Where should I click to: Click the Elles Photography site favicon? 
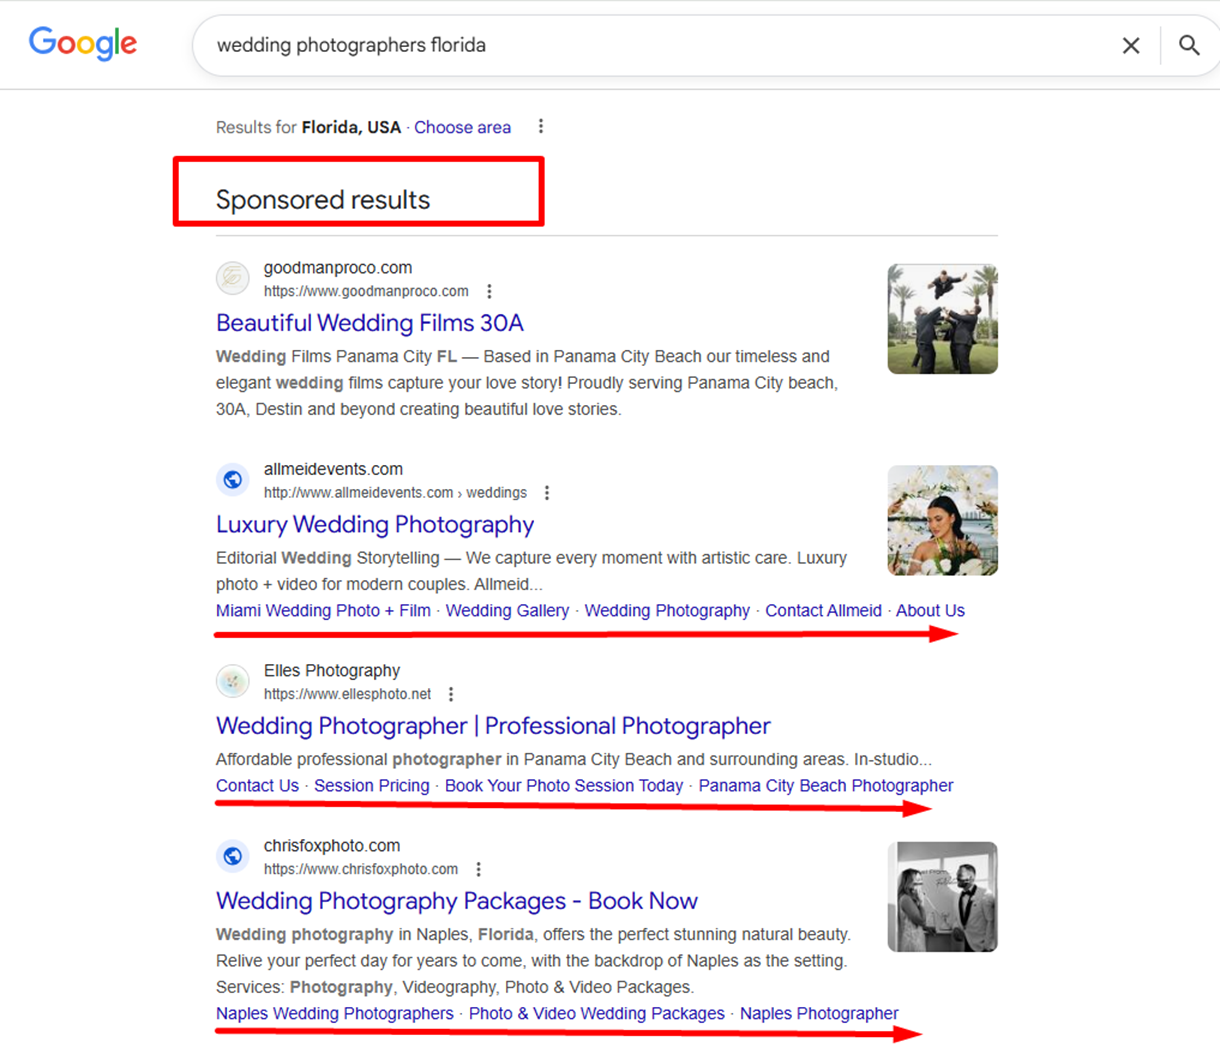pos(233,681)
